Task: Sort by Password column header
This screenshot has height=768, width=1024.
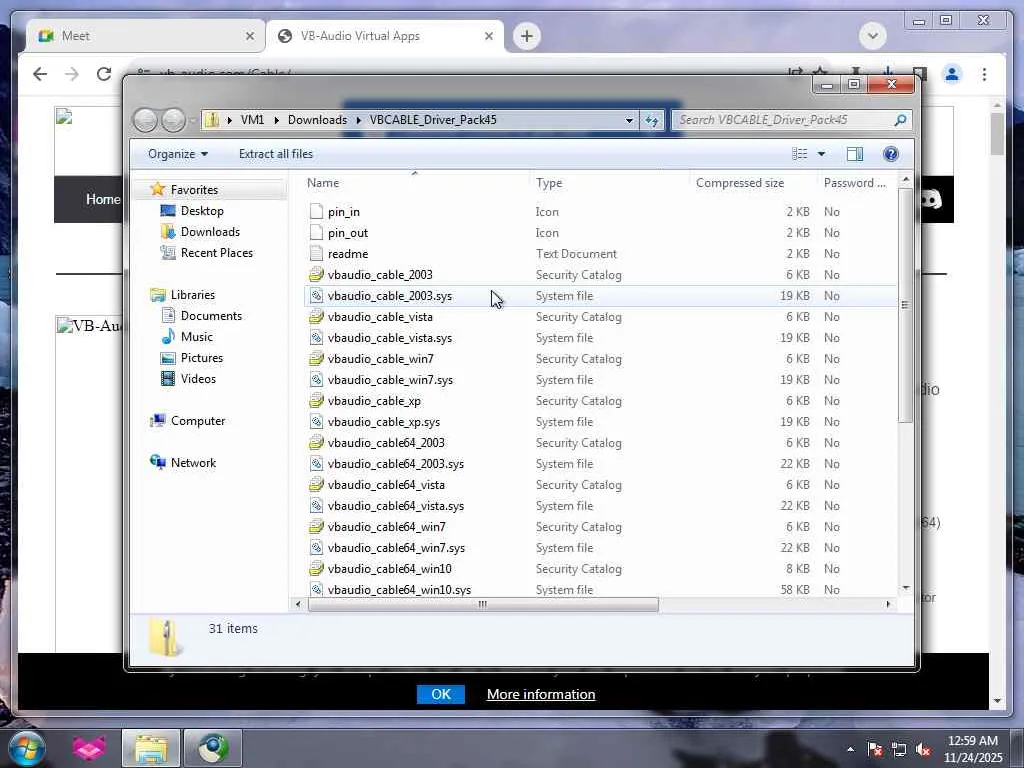Action: [x=854, y=183]
